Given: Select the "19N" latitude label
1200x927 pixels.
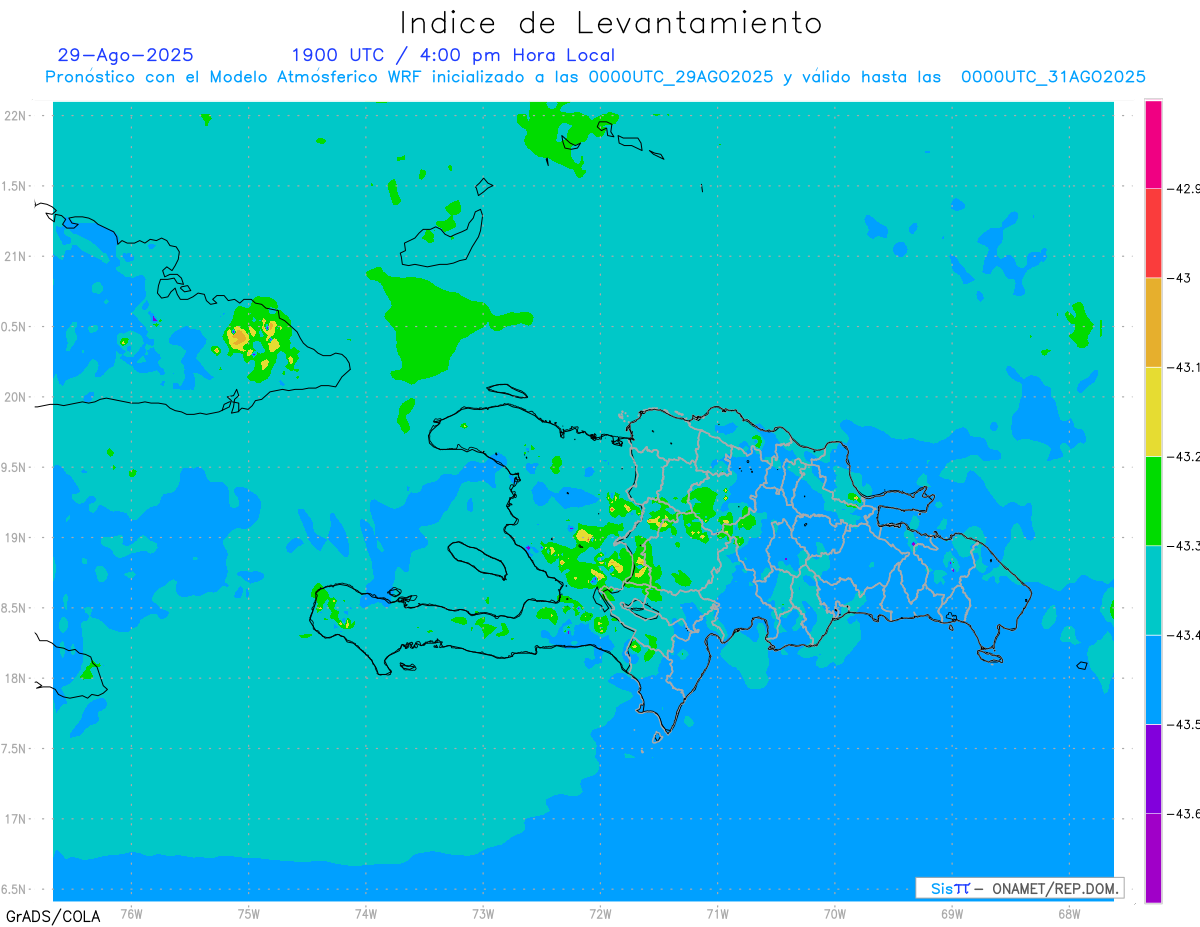Looking at the screenshot, I should 16,537.
